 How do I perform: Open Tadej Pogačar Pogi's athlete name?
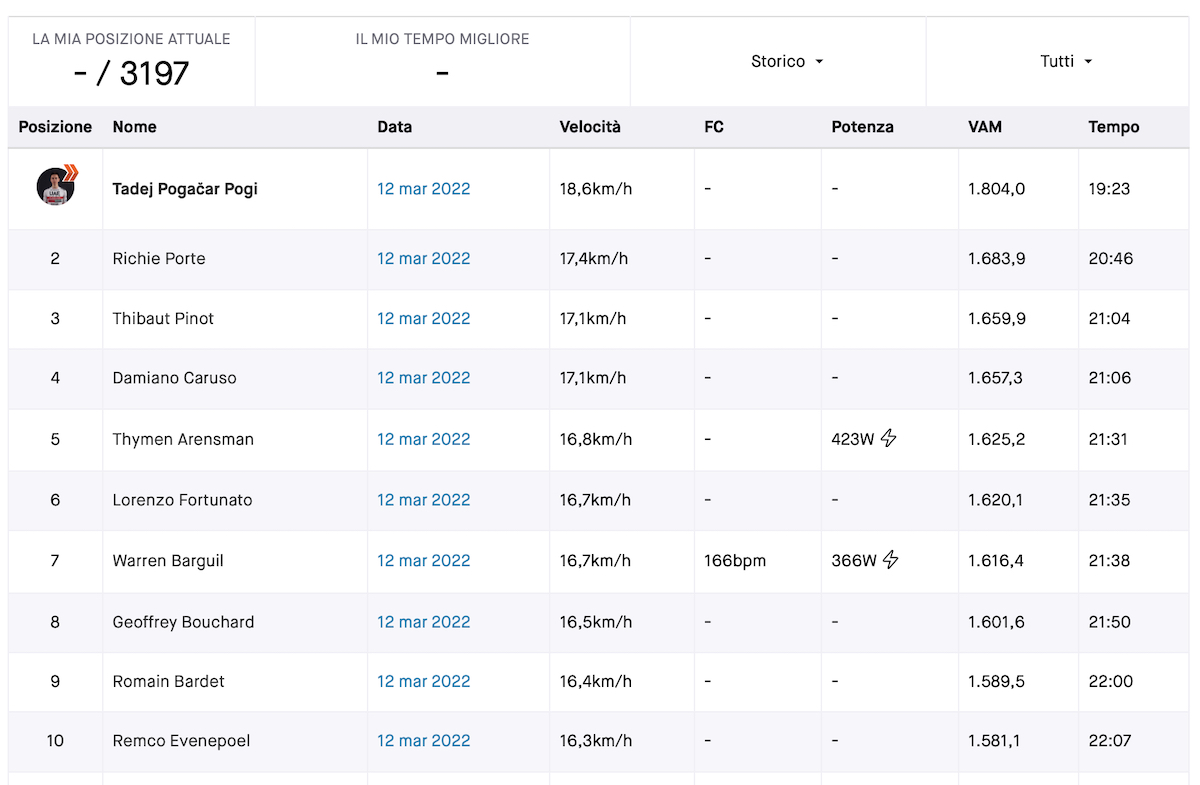[185, 189]
